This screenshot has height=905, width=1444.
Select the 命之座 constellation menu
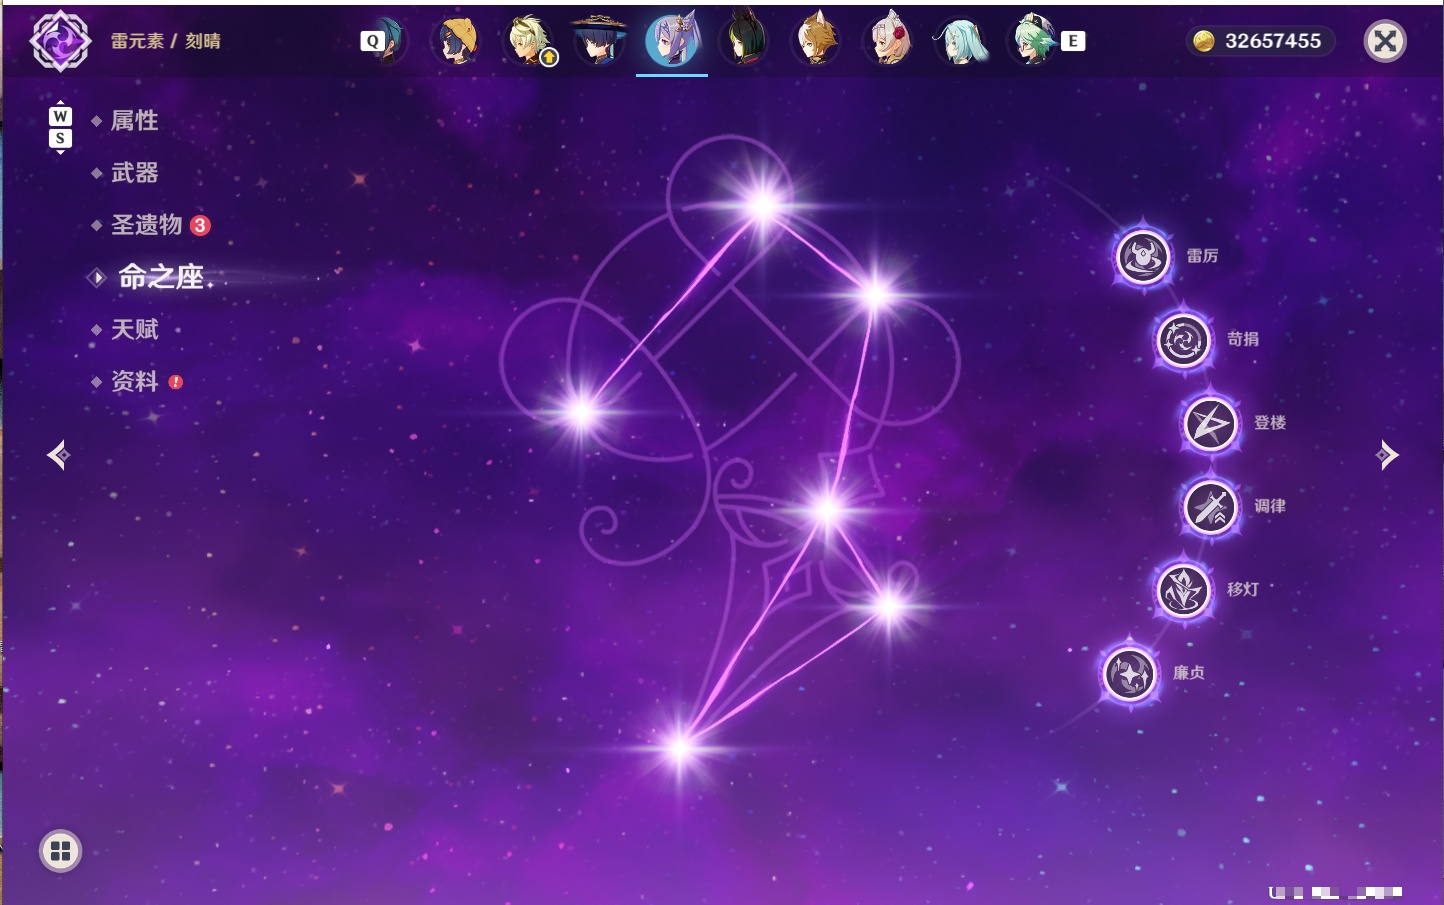tap(161, 277)
